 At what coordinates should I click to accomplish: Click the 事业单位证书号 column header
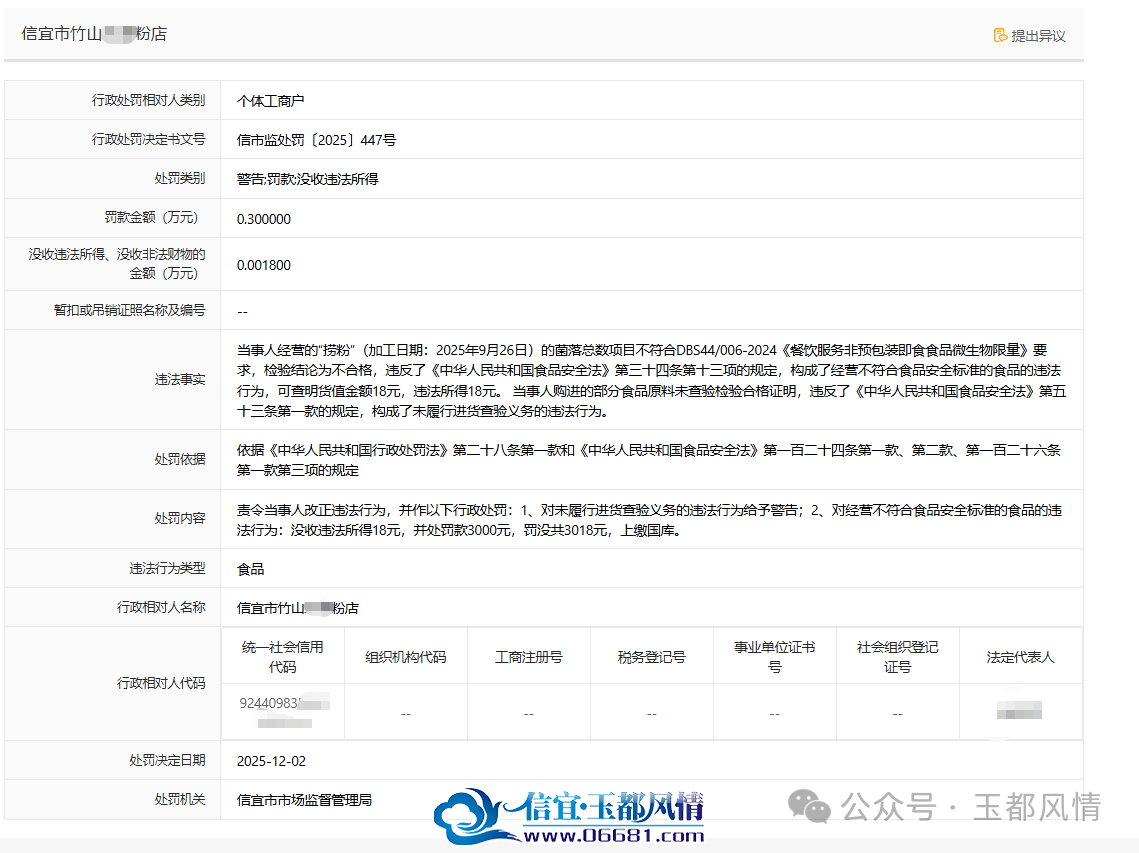pos(774,657)
